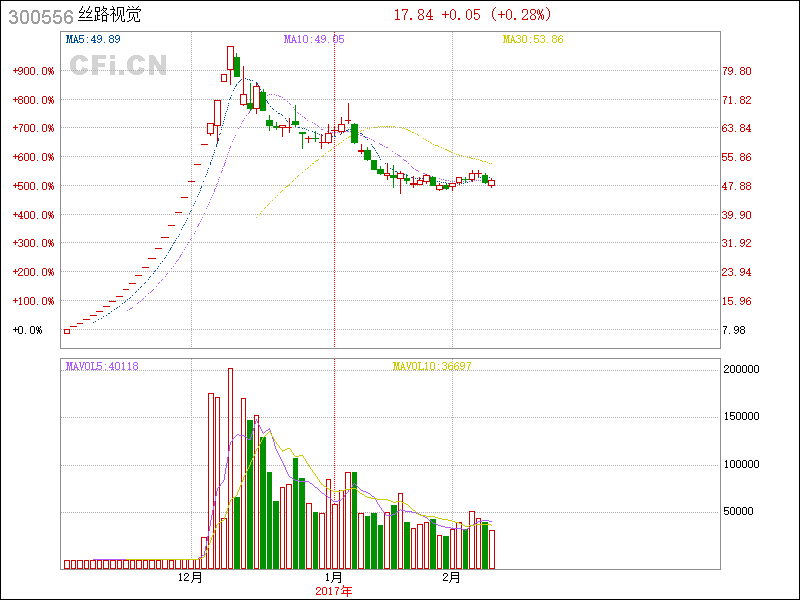800x600 pixels.
Task: Select the yellow MA30:53.86 label
Action: (533, 40)
